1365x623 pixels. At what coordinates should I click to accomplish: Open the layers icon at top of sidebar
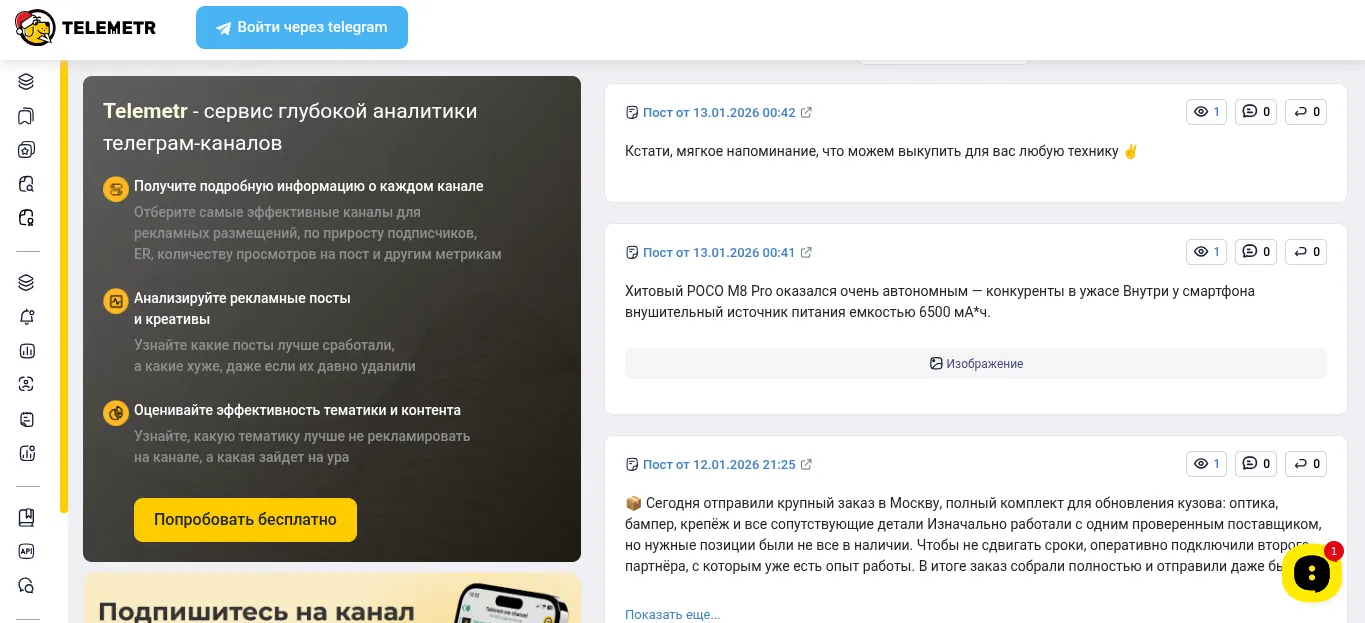pos(27,82)
